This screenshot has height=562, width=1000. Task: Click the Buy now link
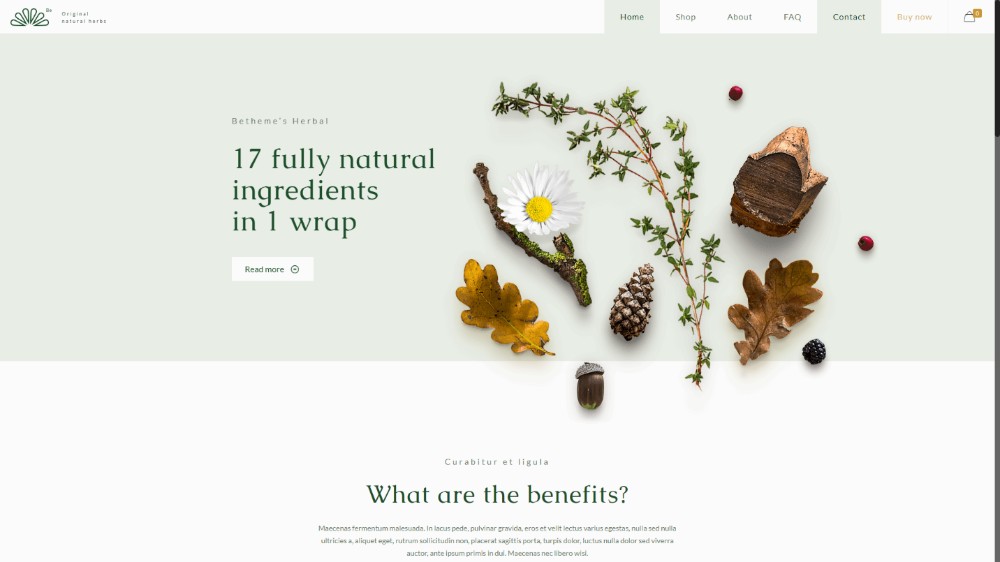click(914, 17)
